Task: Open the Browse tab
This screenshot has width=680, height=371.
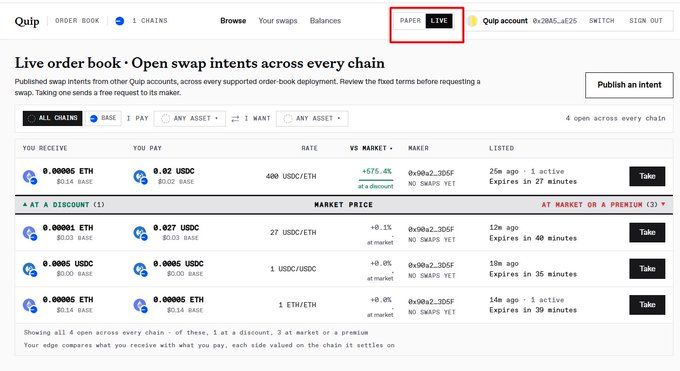Action: (x=233, y=20)
